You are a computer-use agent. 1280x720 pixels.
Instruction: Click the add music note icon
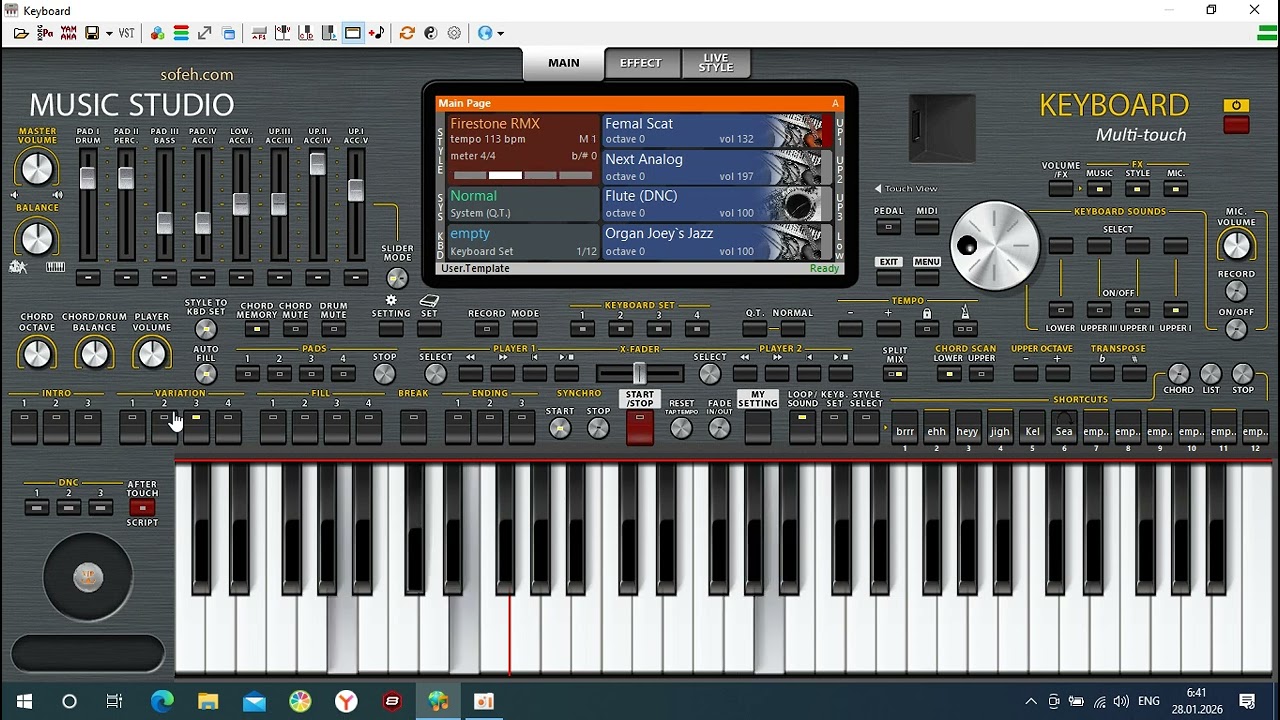click(376, 33)
